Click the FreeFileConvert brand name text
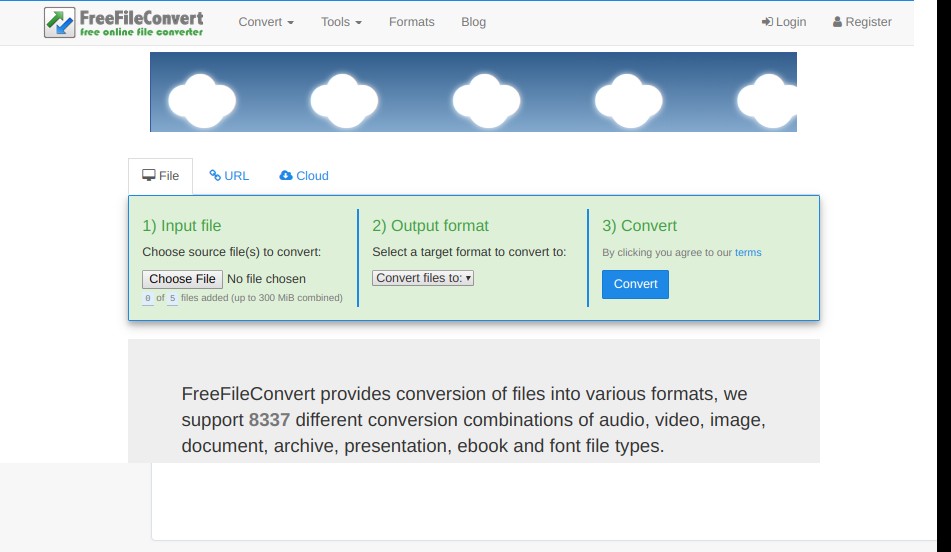This screenshot has width=951, height=552. 141,18
